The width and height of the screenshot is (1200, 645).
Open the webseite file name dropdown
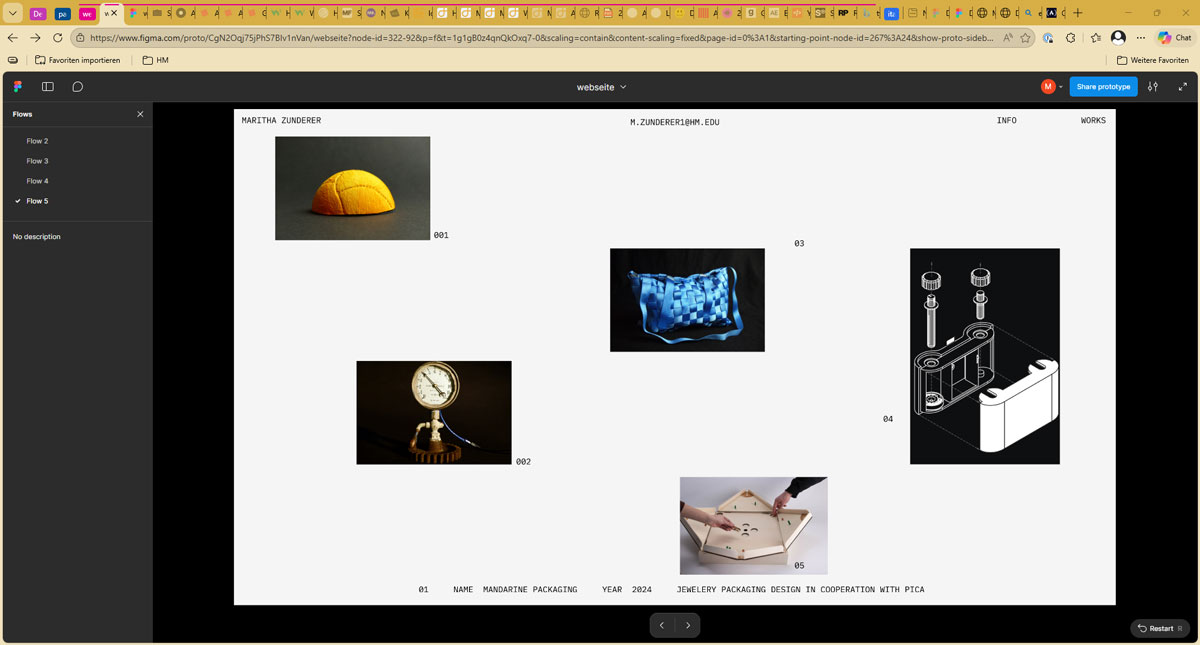[601, 87]
